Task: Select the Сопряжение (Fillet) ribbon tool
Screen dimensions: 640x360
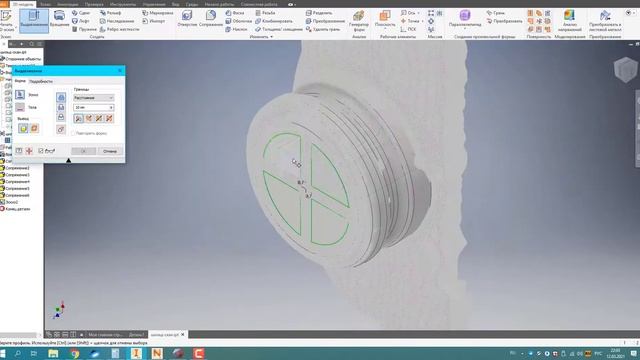Action: click(x=211, y=19)
